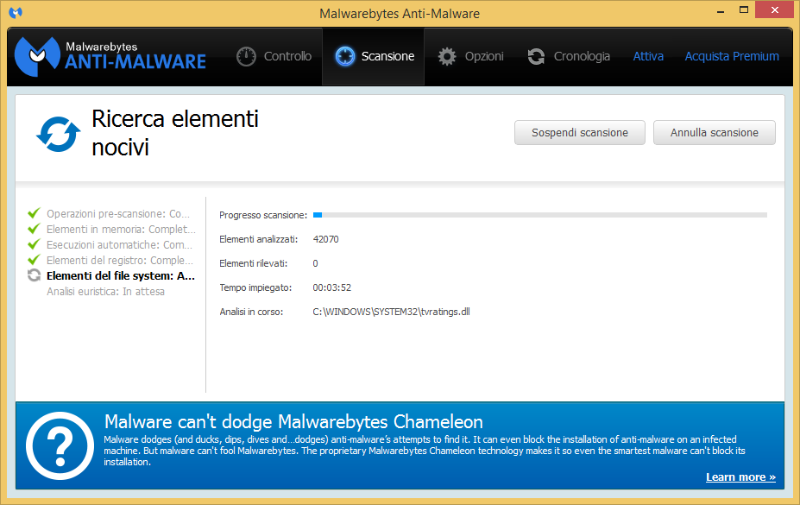
Task: Click the Controllo dashboard gauge icon
Action: click(x=246, y=56)
